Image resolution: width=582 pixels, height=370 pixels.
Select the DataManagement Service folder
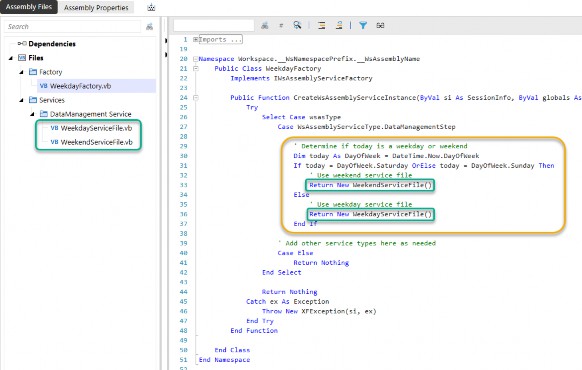pyautogui.click(x=90, y=114)
